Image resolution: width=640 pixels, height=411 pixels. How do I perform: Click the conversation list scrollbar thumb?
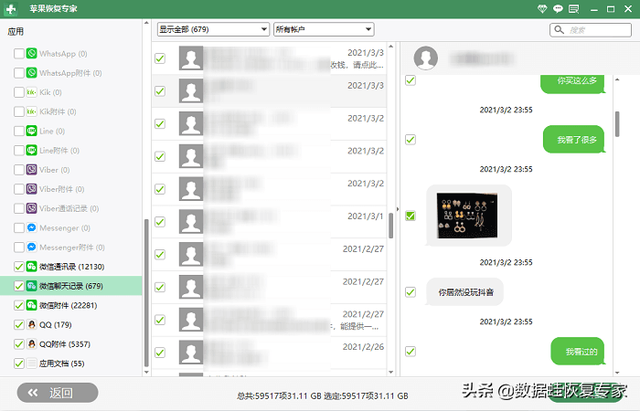[x=391, y=226]
